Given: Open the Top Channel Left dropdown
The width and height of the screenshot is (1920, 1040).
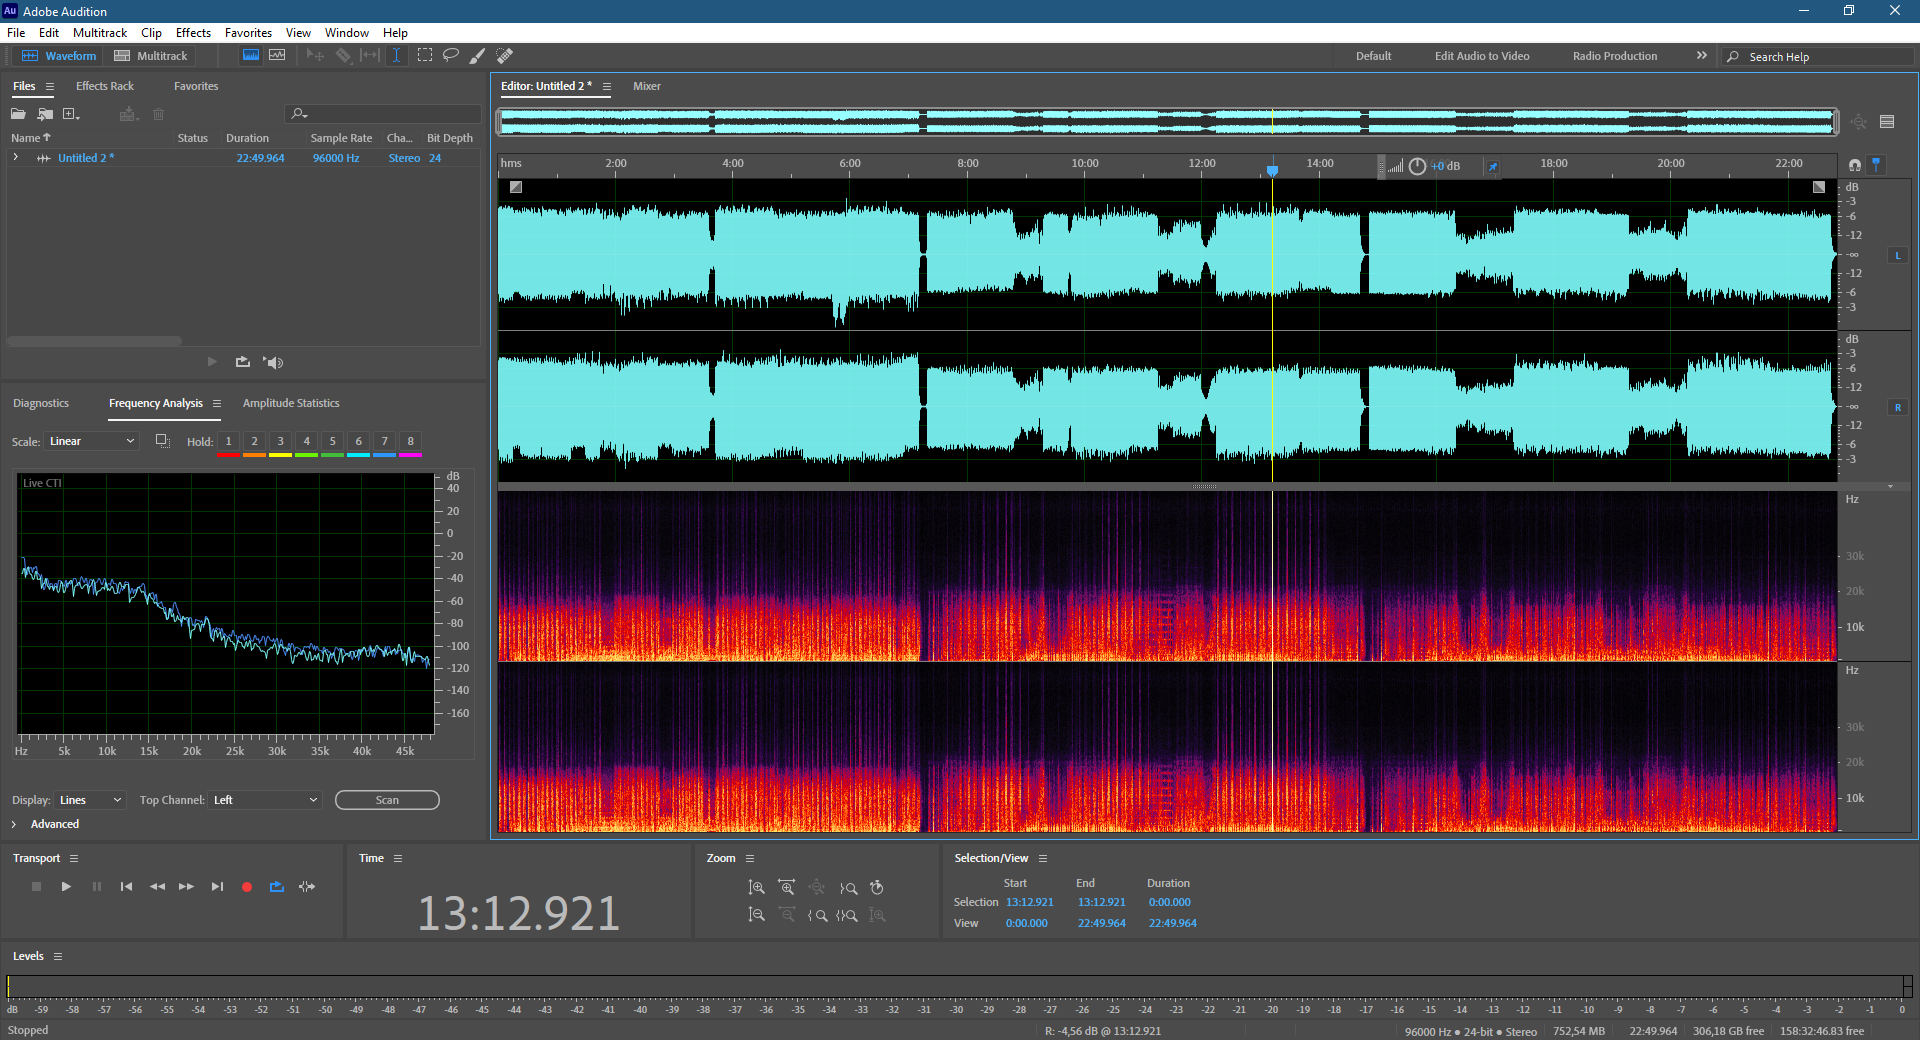Looking at the screenshot, I should click(265, 800).
